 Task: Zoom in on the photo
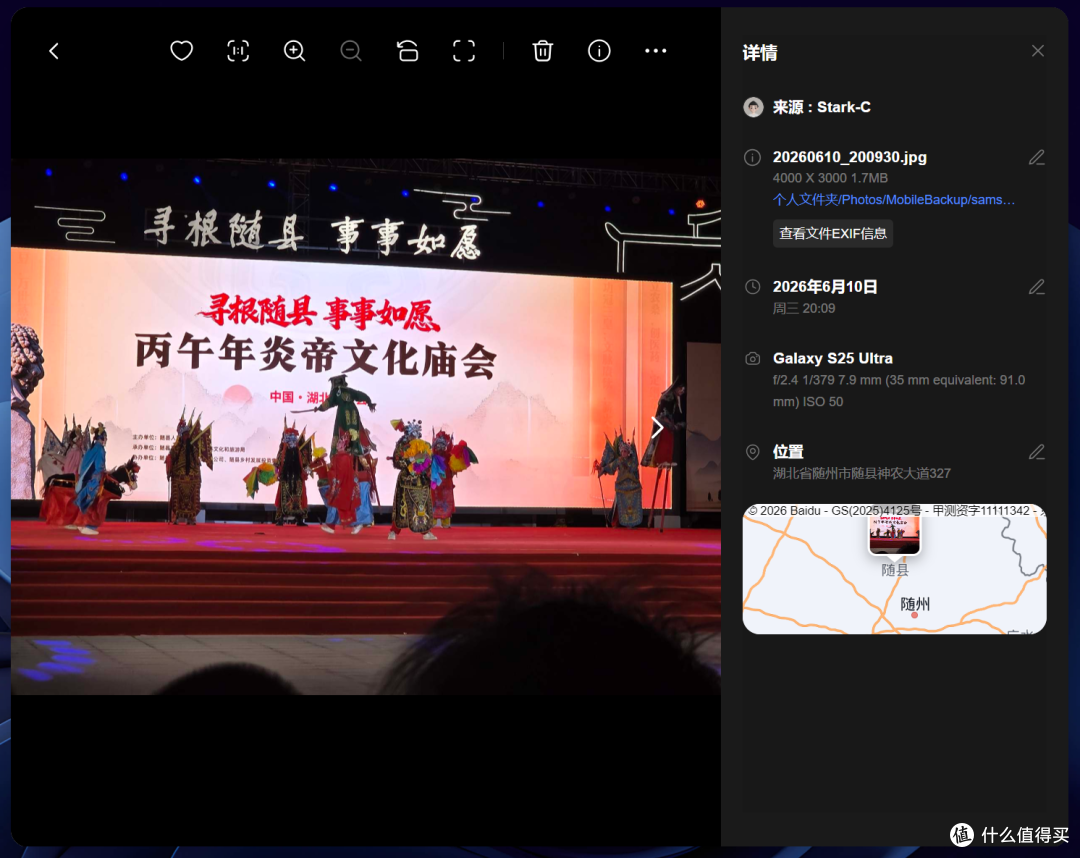pos(295,51)
